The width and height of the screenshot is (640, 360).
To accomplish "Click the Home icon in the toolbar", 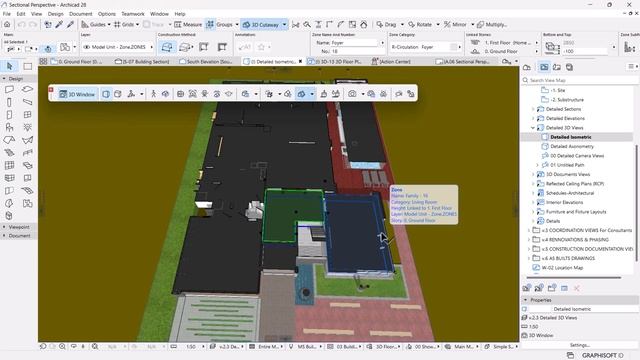I will click(x=7, y=24).
